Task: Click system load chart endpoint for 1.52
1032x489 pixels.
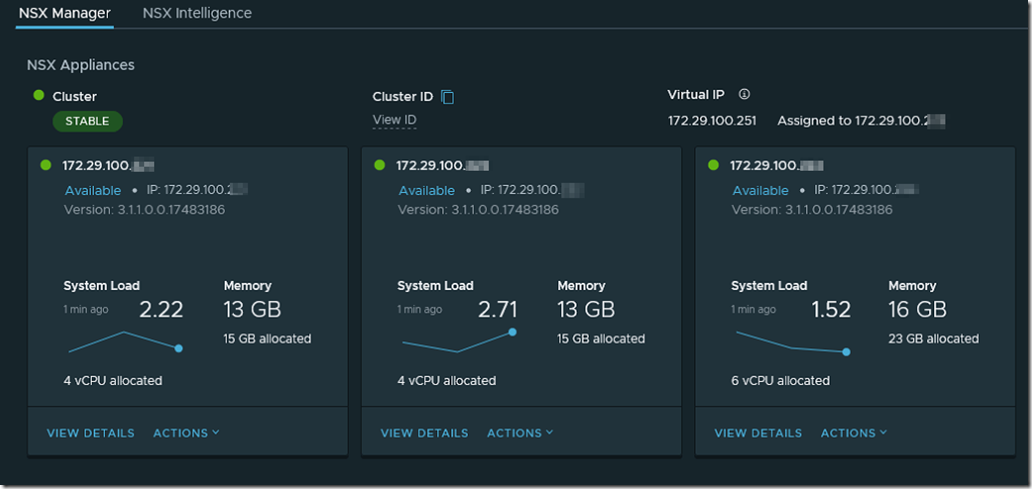Action: coord(846,352)
